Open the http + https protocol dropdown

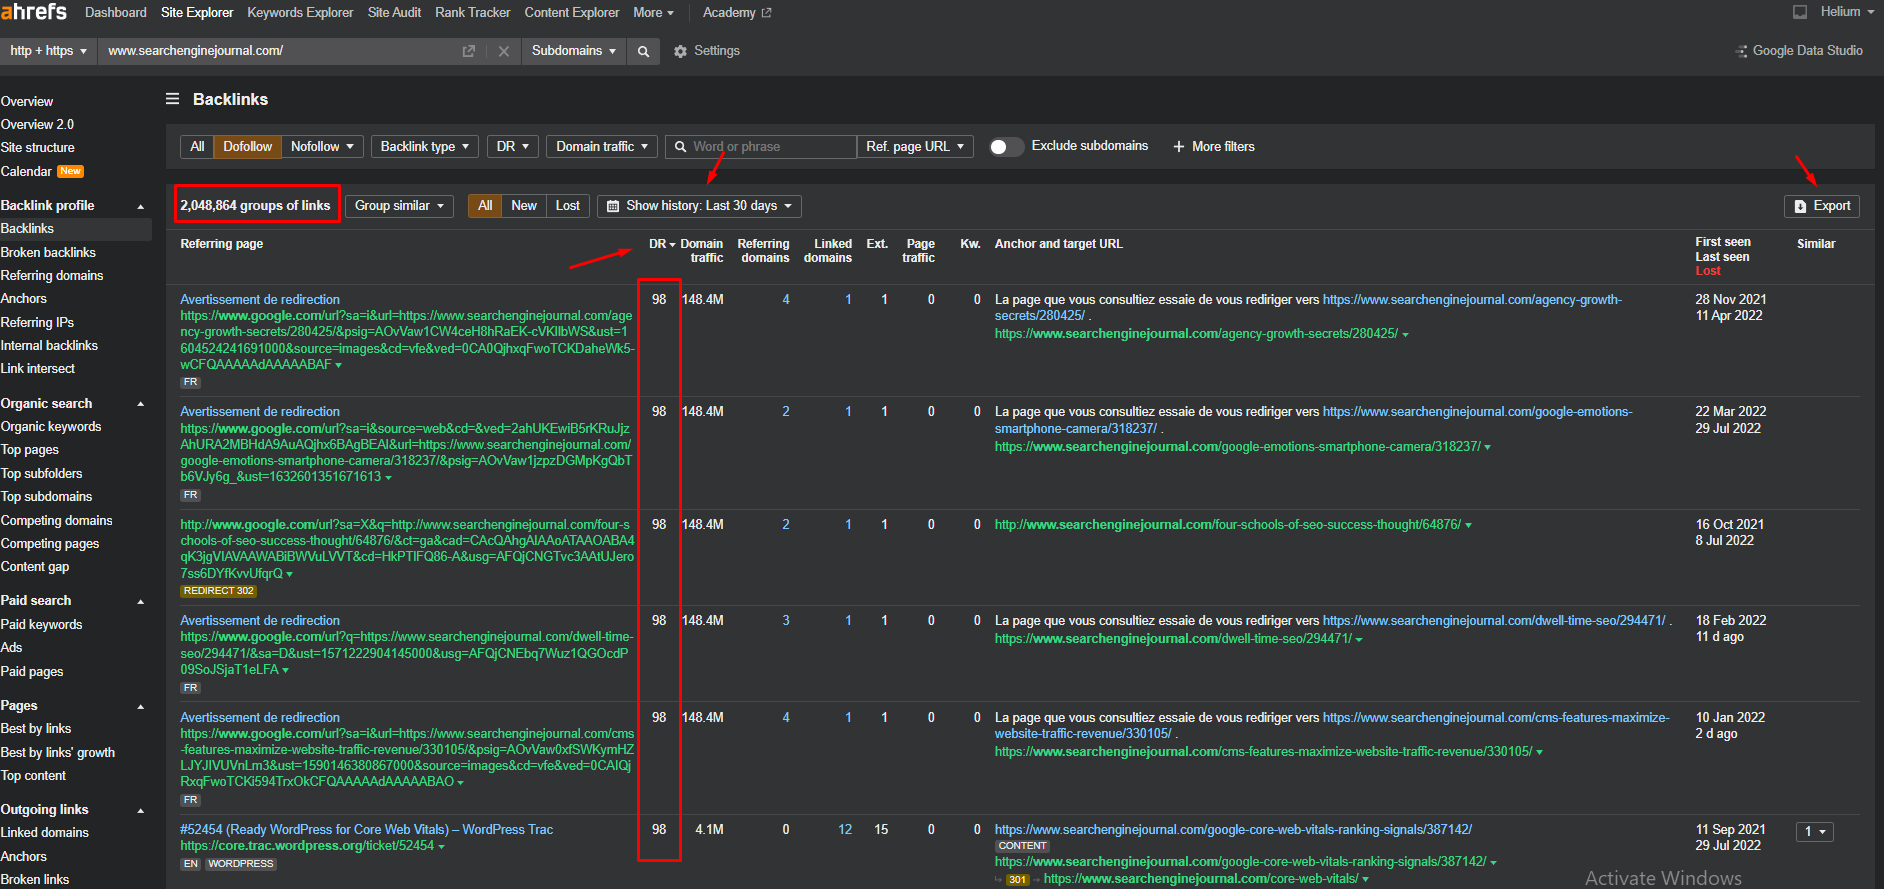tap(48, 51)
